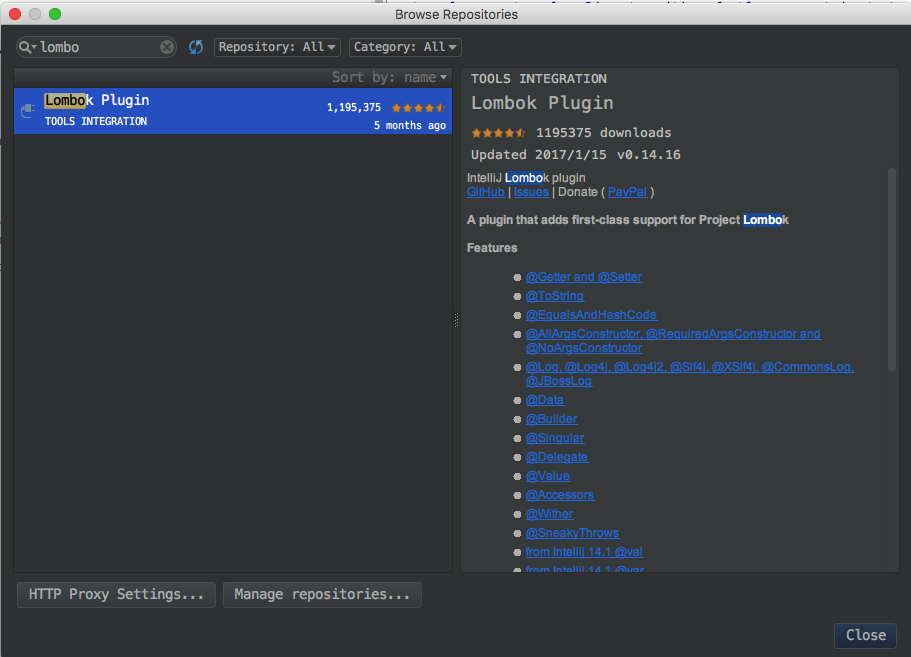Screen dimensions: 911x657
Task: Select the Lombok Plugin list entry
Action: point(233,111)
